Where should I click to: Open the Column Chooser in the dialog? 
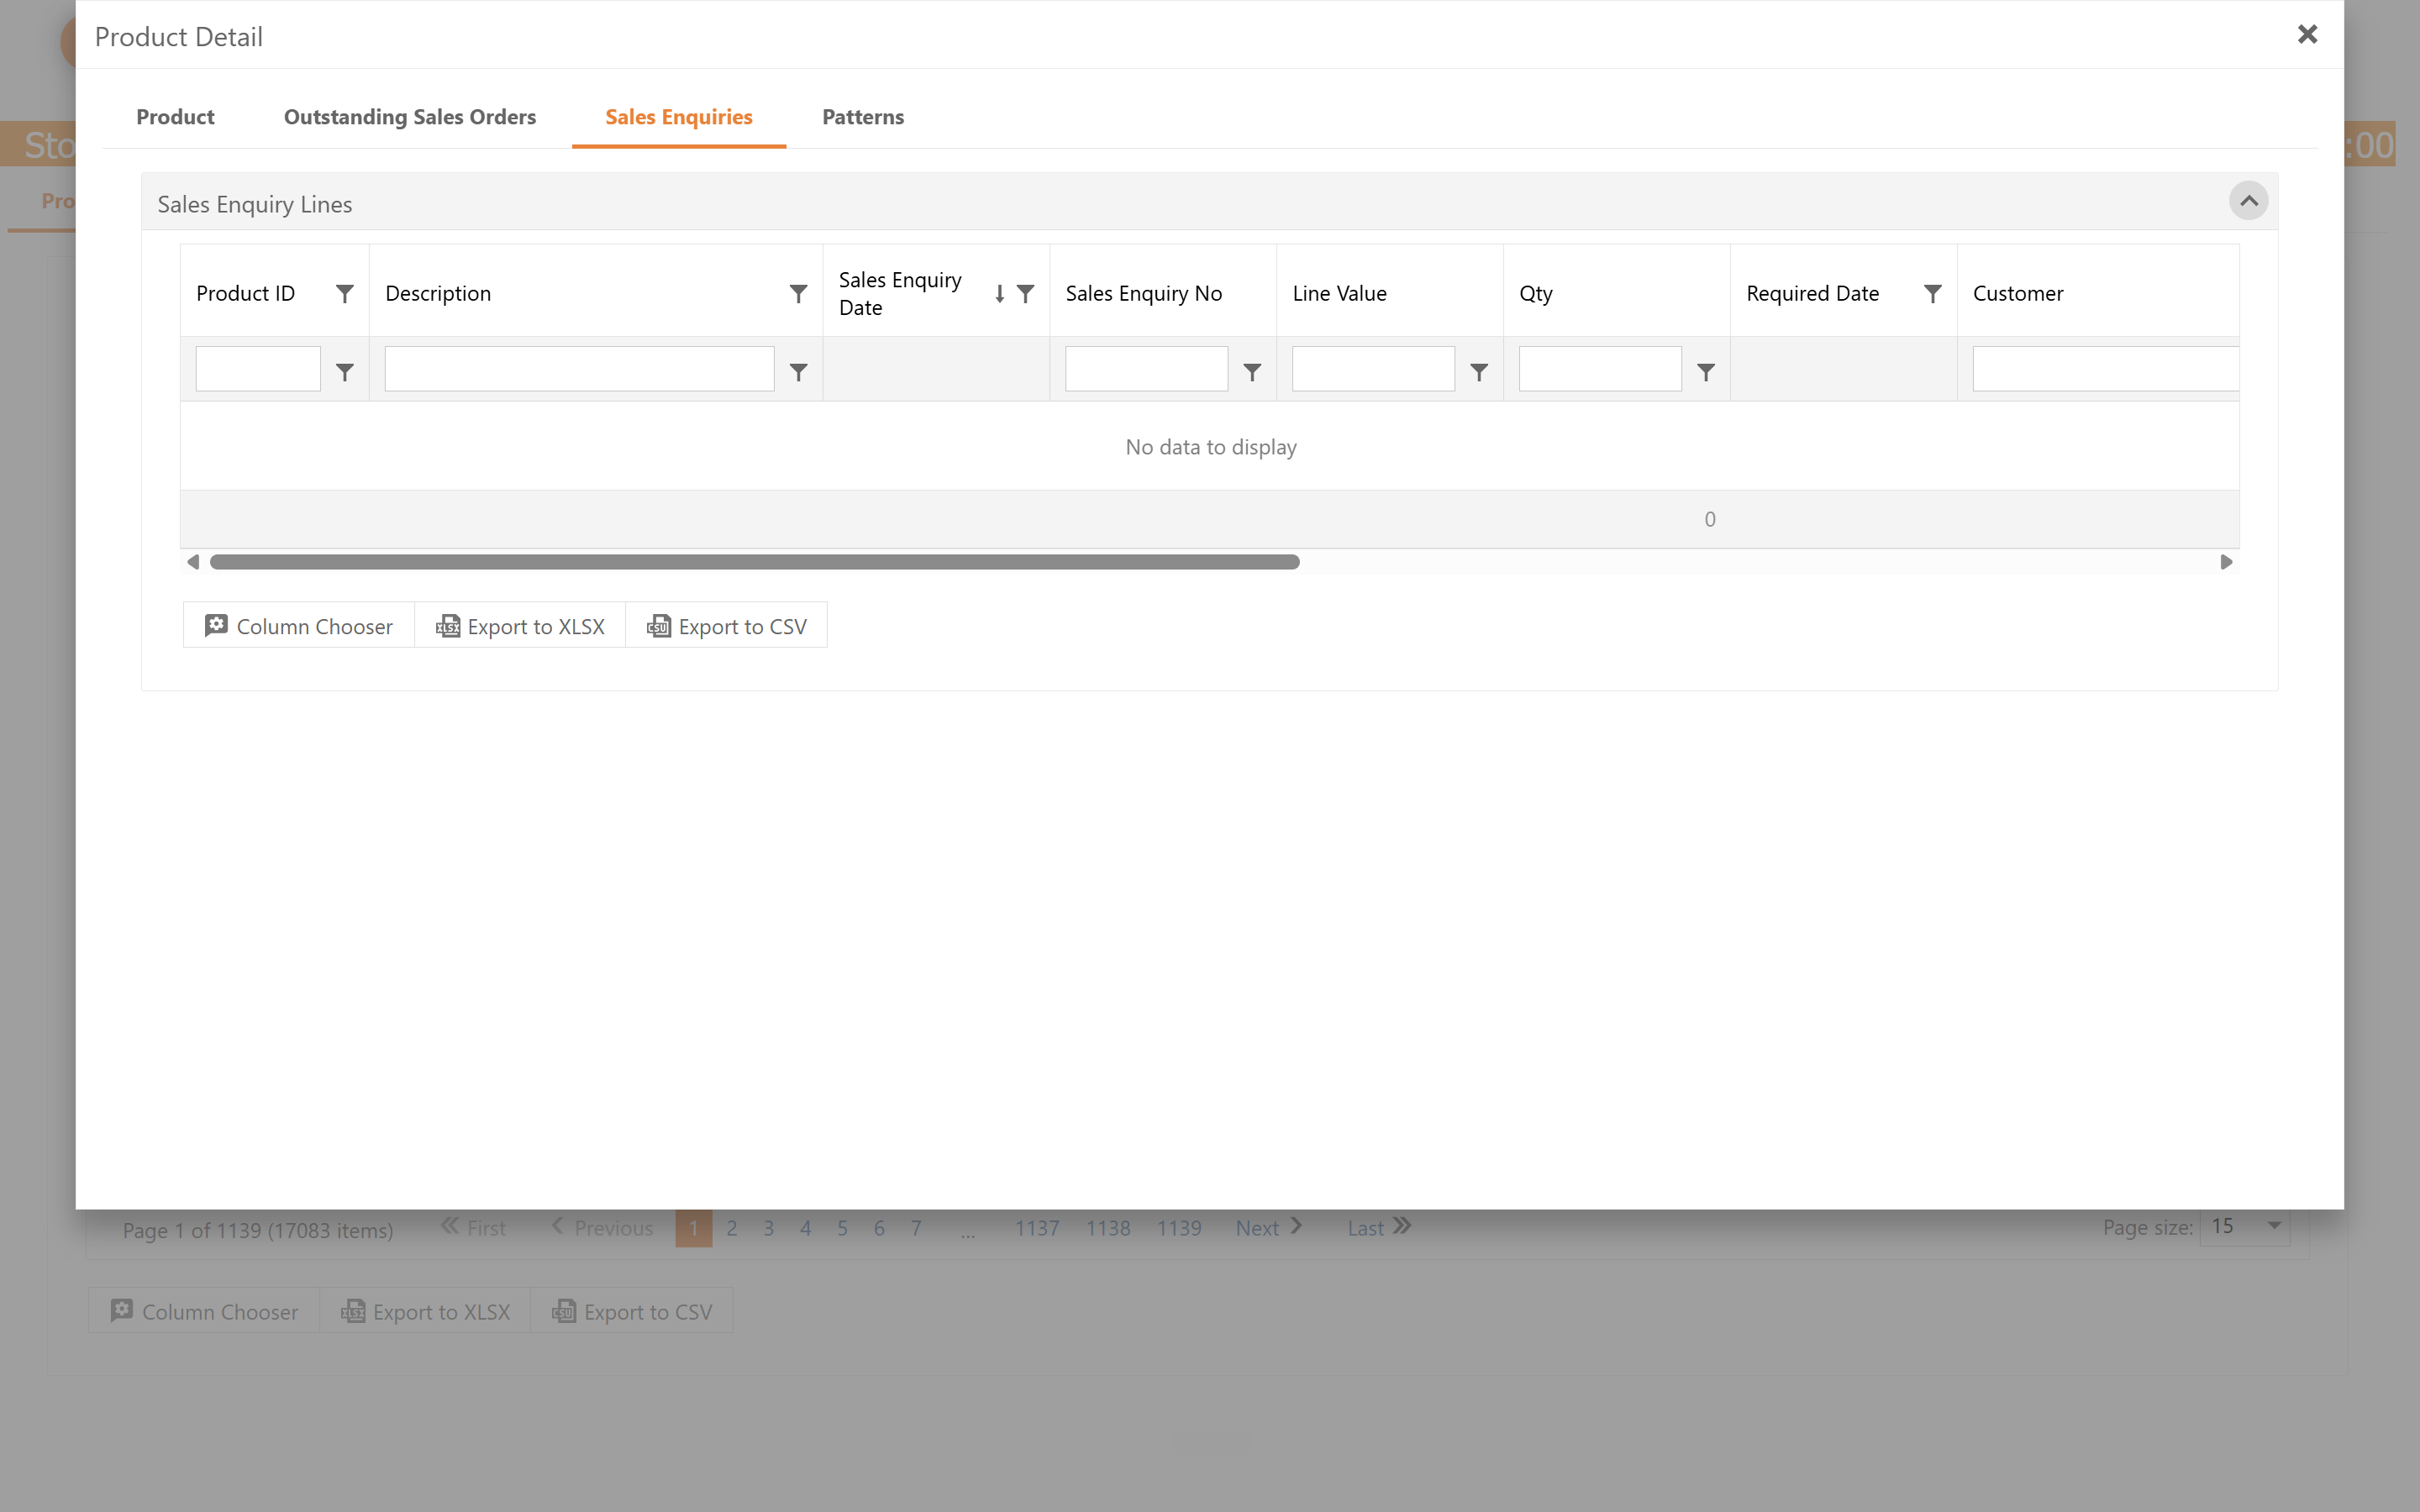coord(299,626)
